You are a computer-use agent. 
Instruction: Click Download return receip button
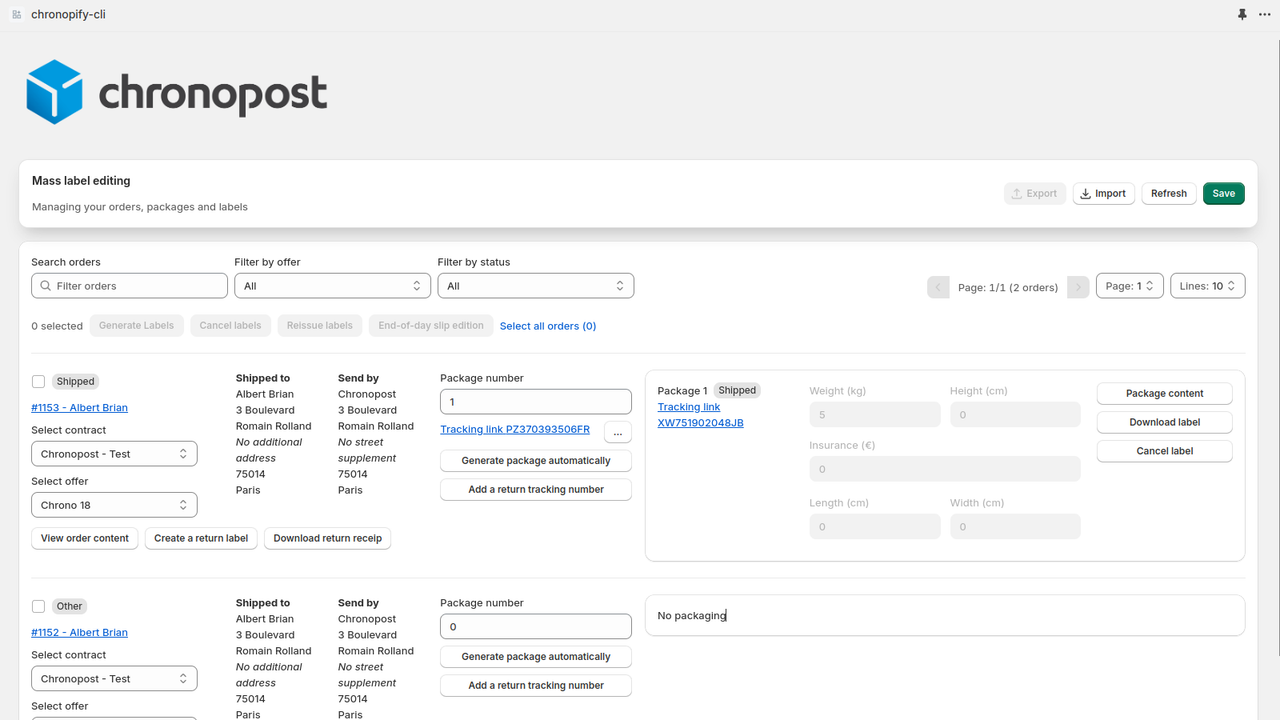tap(328, 538)
